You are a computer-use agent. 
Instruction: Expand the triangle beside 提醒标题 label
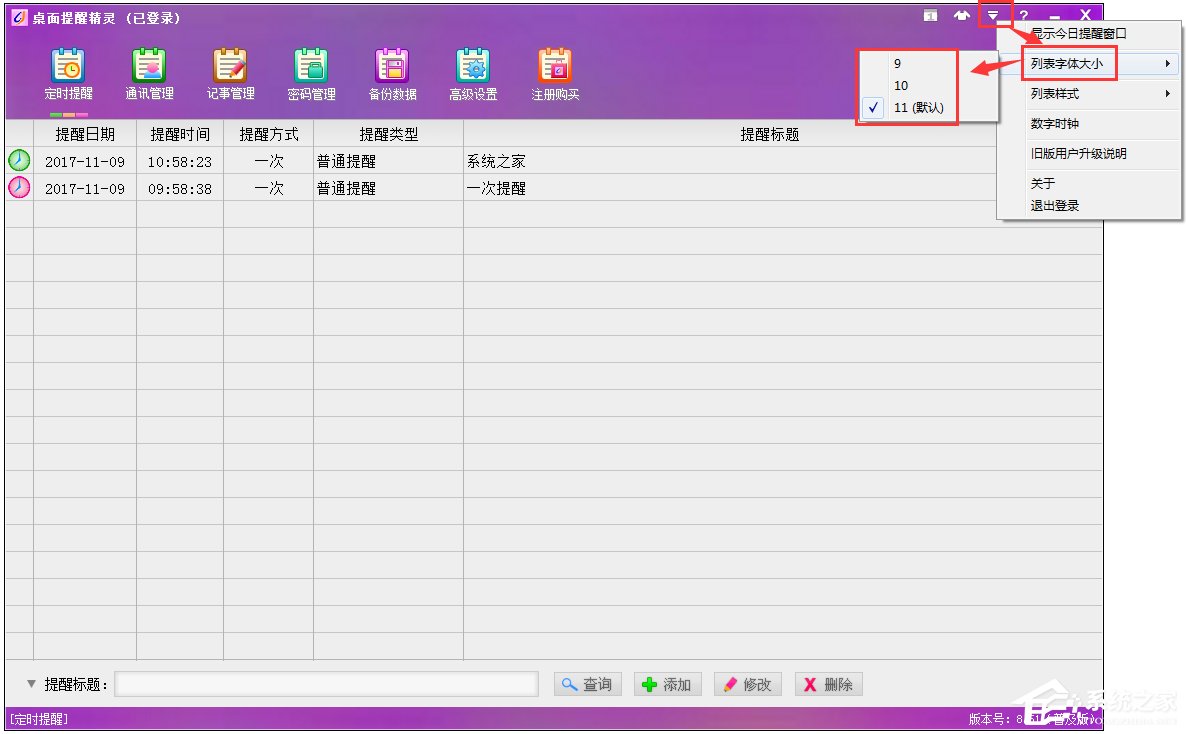point(31,683)
